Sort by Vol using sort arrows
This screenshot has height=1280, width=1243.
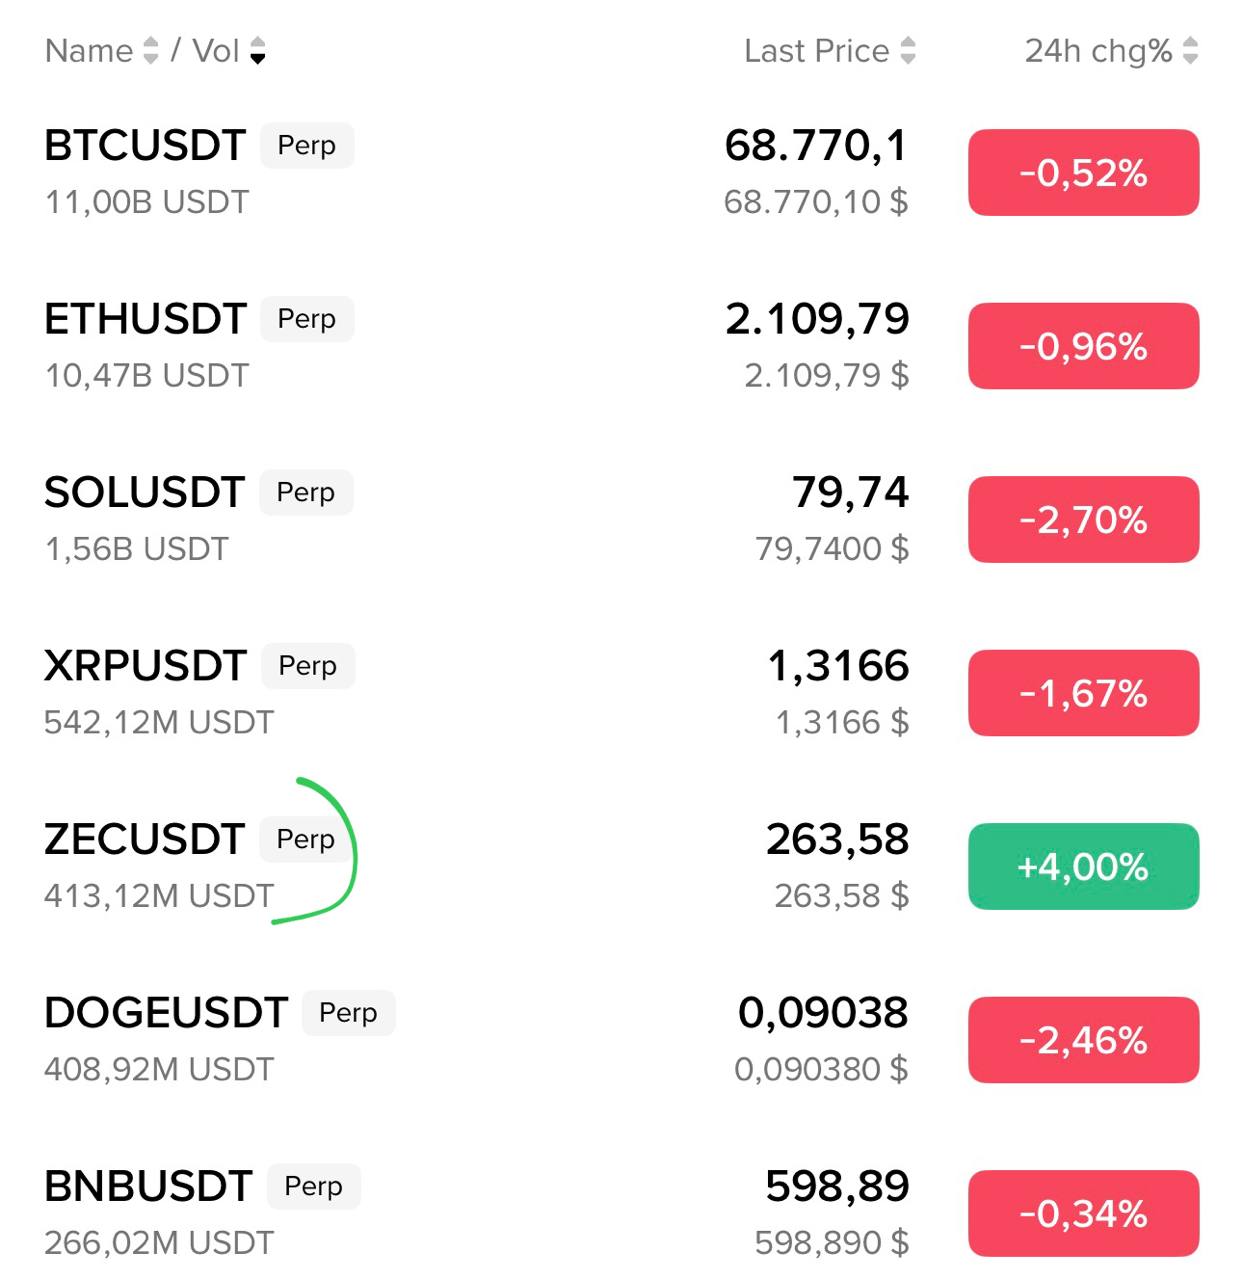258,51
